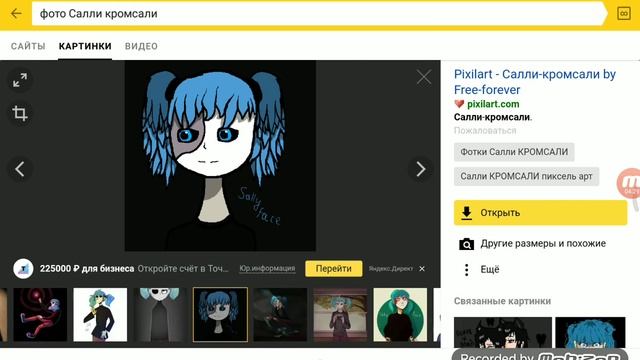Open the Tochka ad logo icon
The width and height of the screenshot is (640, 360).
pos(23,269)
